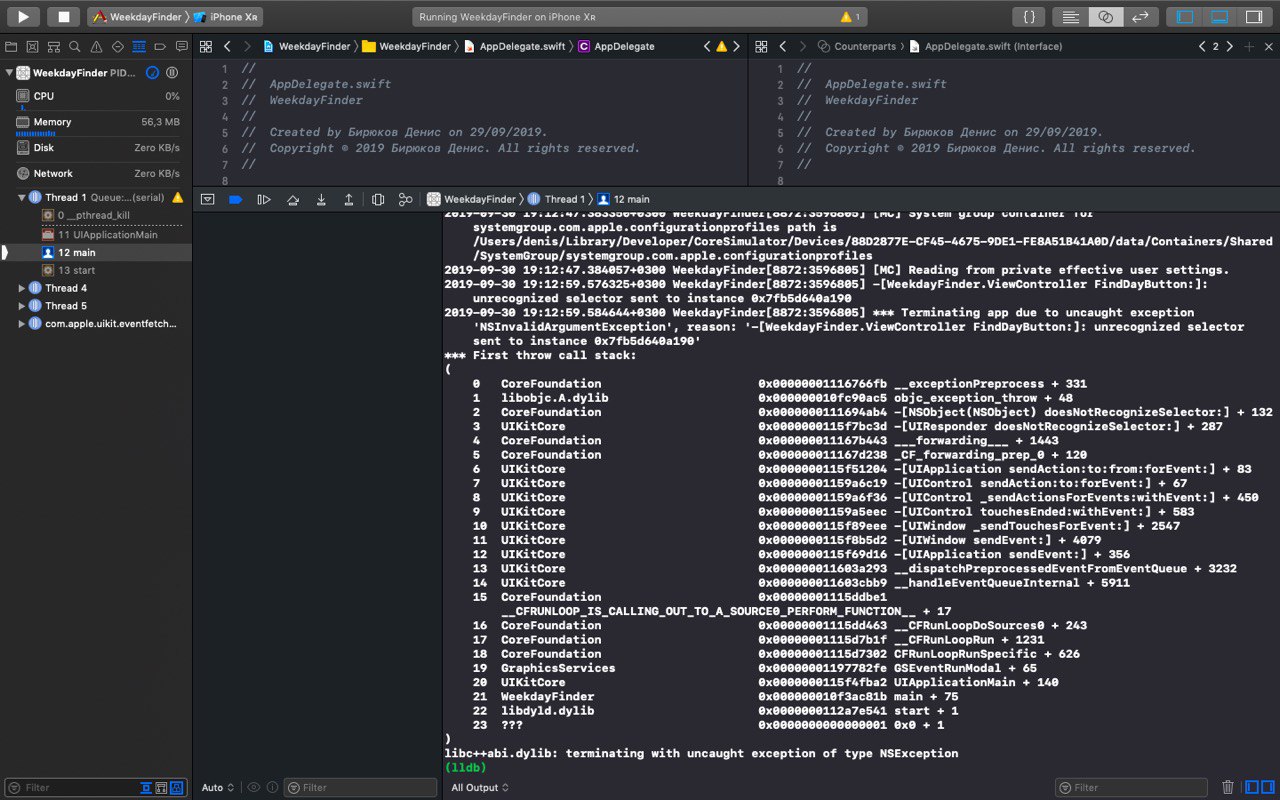Open Debug View Hierarchy
Viewport: 1280px width, 800px height.
[x=378, y=199]
